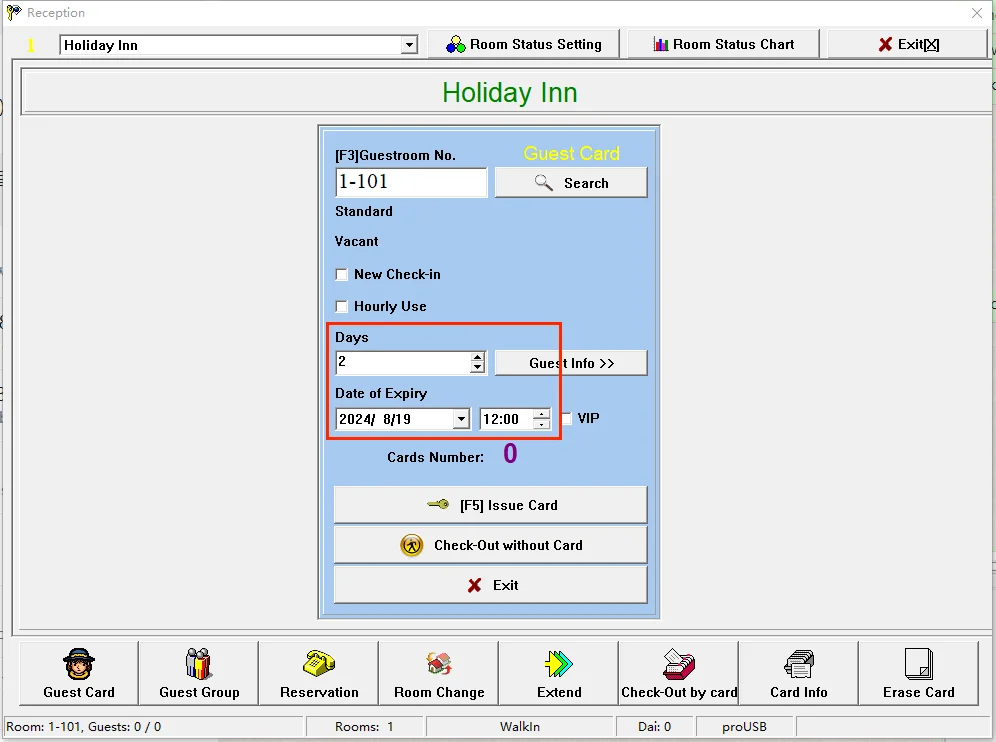Viewport: 996px width, 742px height.
Task: Click the [F5] Issue Card button
Action: pyautogui.click(x=490, y=505)
